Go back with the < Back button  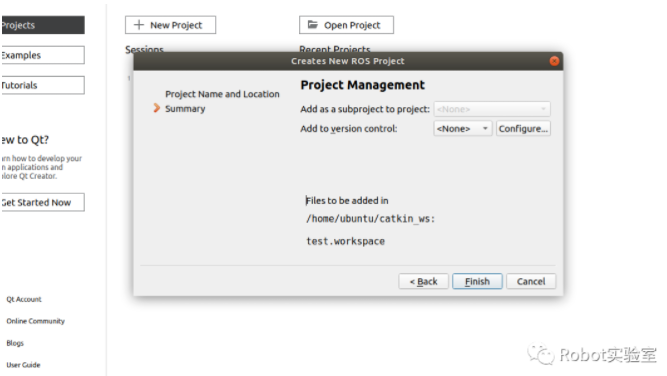click(423, 281)
